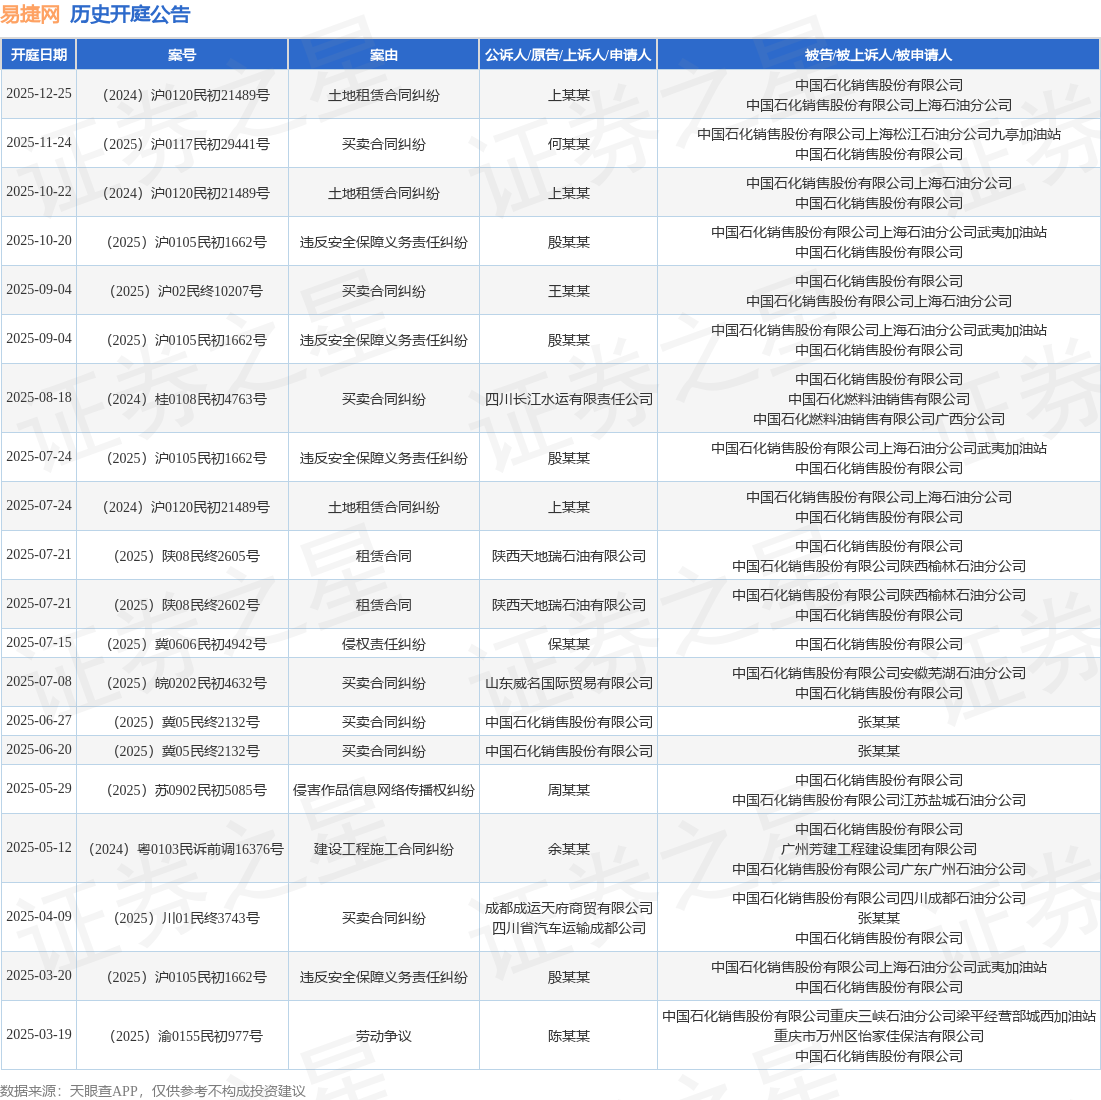Select case number (2025)陕08民终2605号

[185, 557]
